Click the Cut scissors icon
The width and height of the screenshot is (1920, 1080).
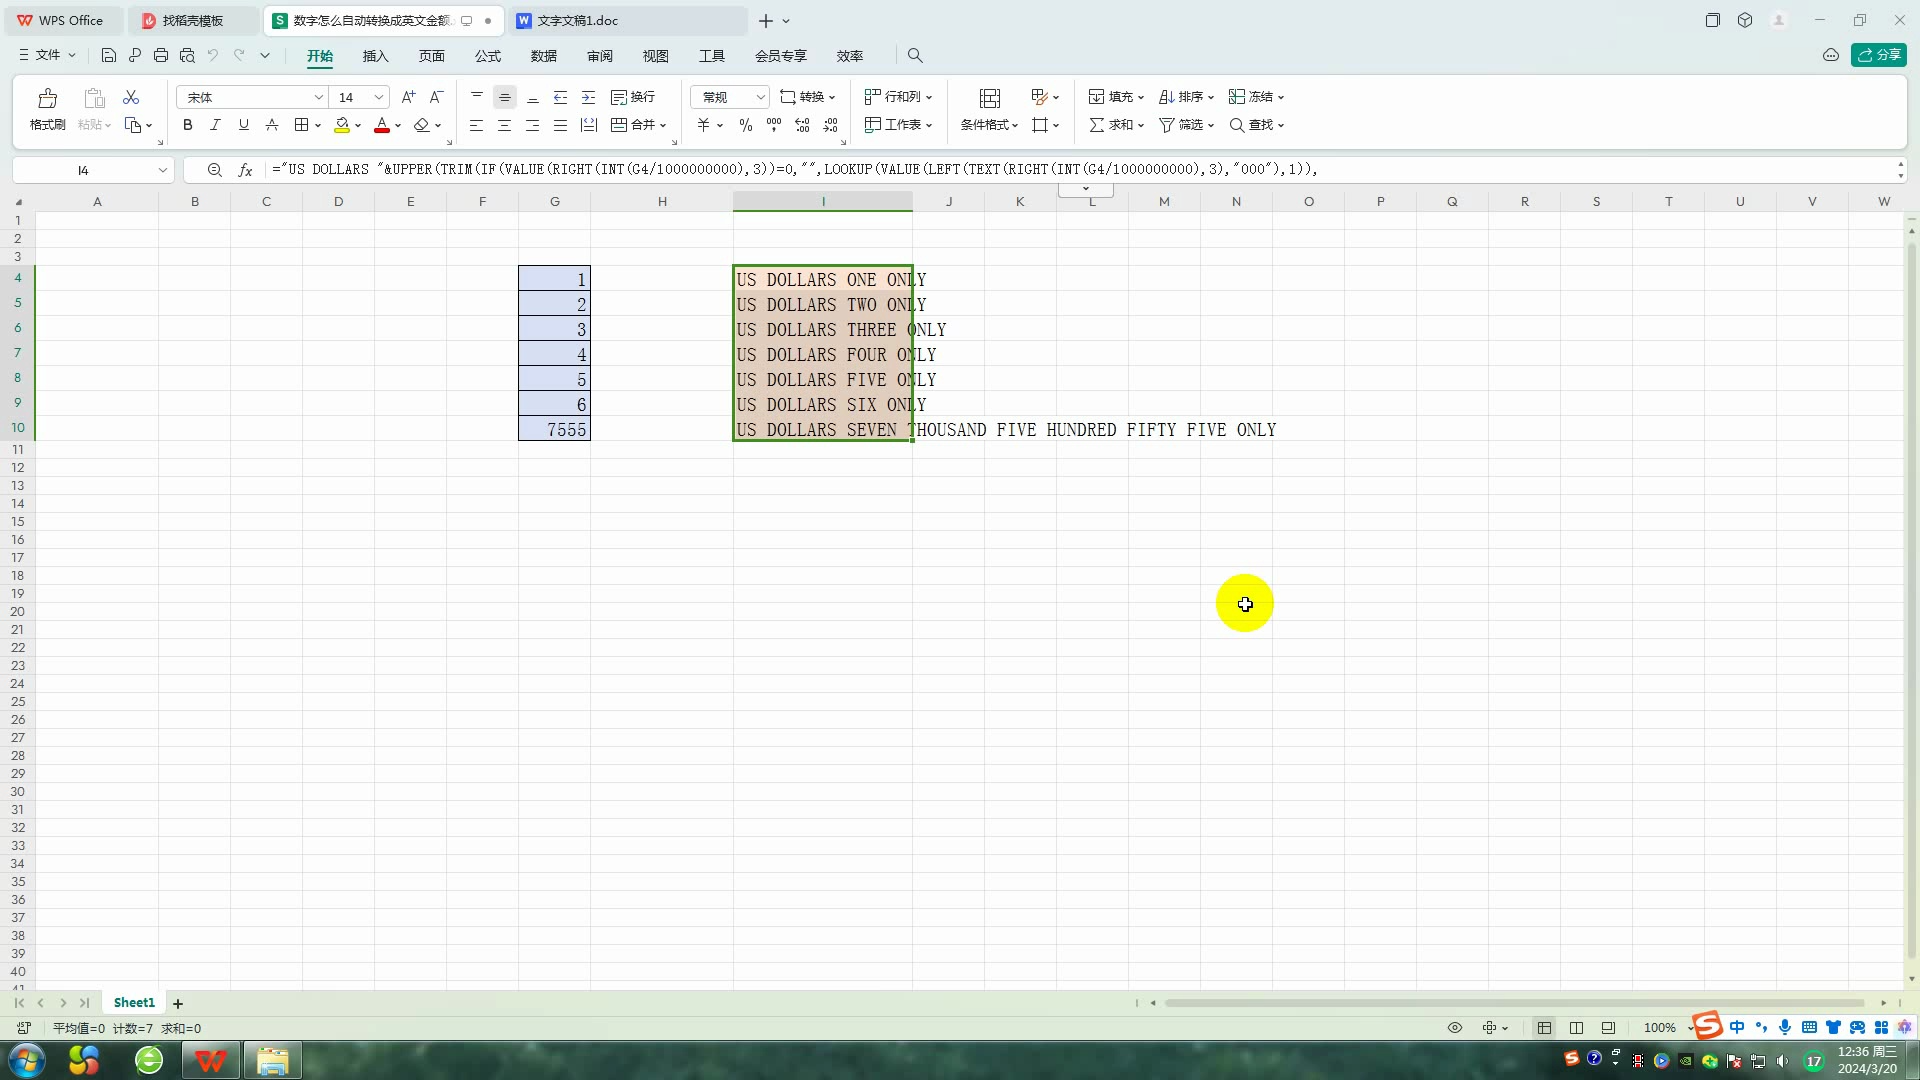pyautogui.click(x=131, y=97)
